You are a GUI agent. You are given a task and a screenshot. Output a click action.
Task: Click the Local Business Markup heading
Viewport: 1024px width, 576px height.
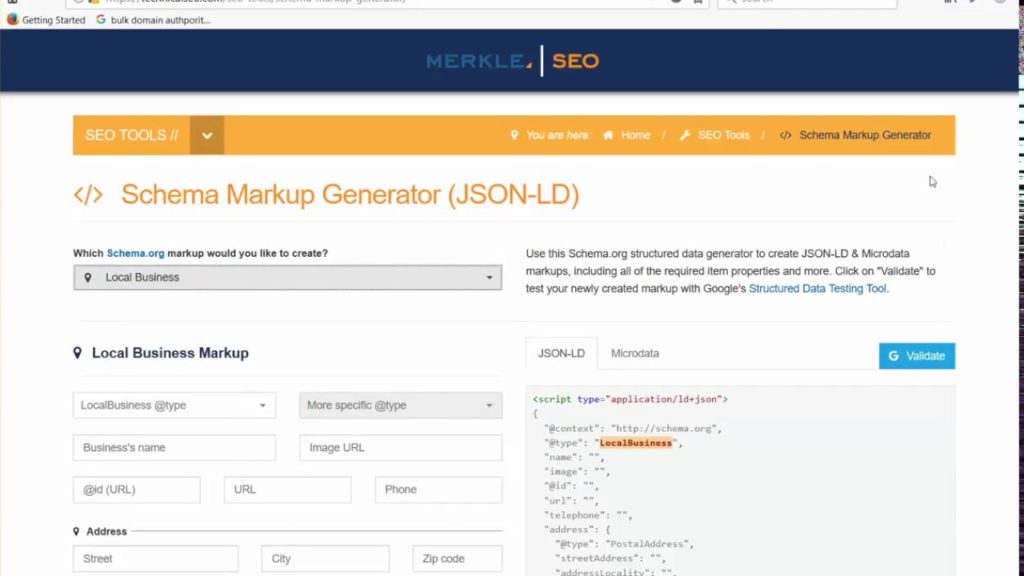pos(170,353)
